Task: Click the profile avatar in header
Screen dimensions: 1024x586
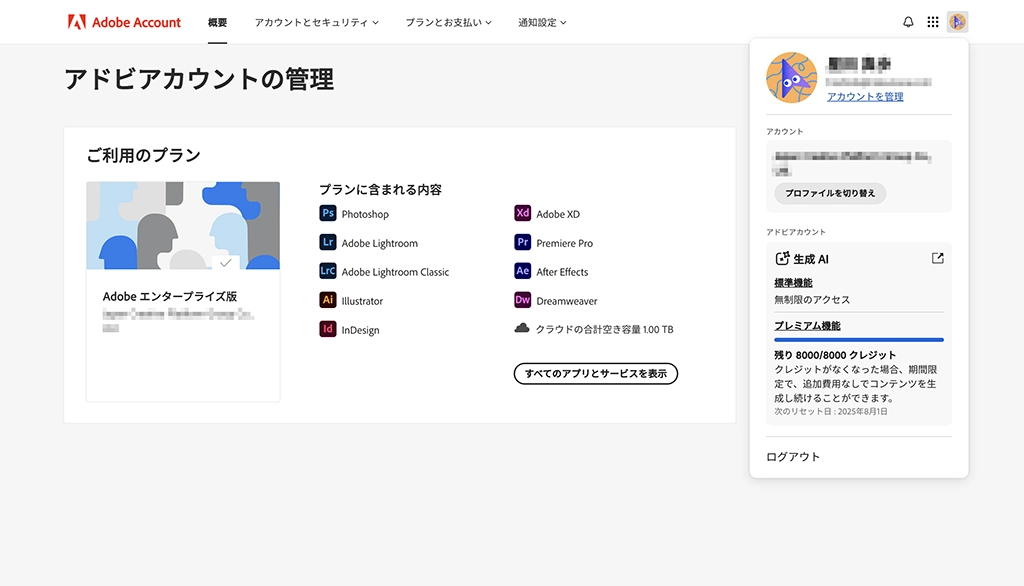Action: [x=957, y=22]
